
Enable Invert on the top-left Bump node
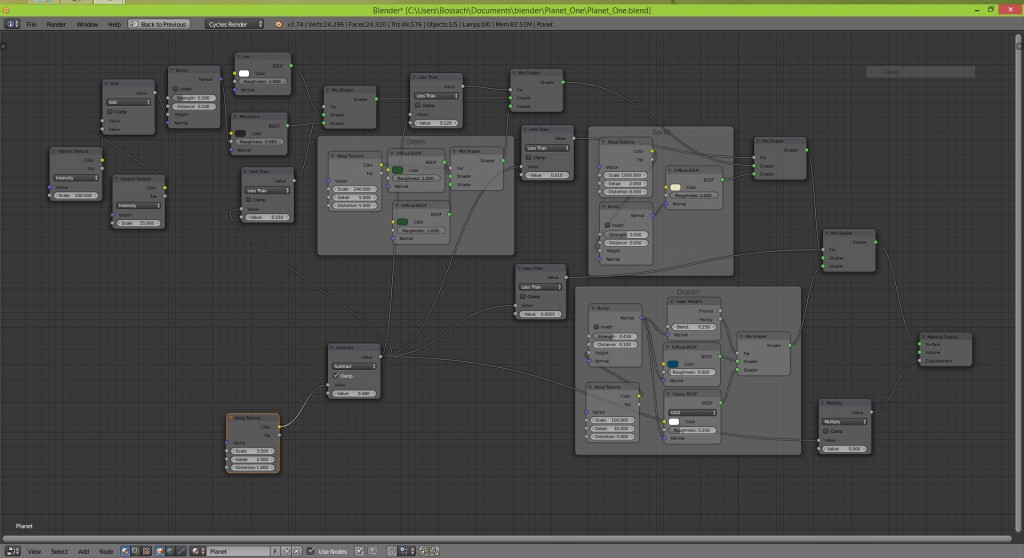tap(174, 88)
